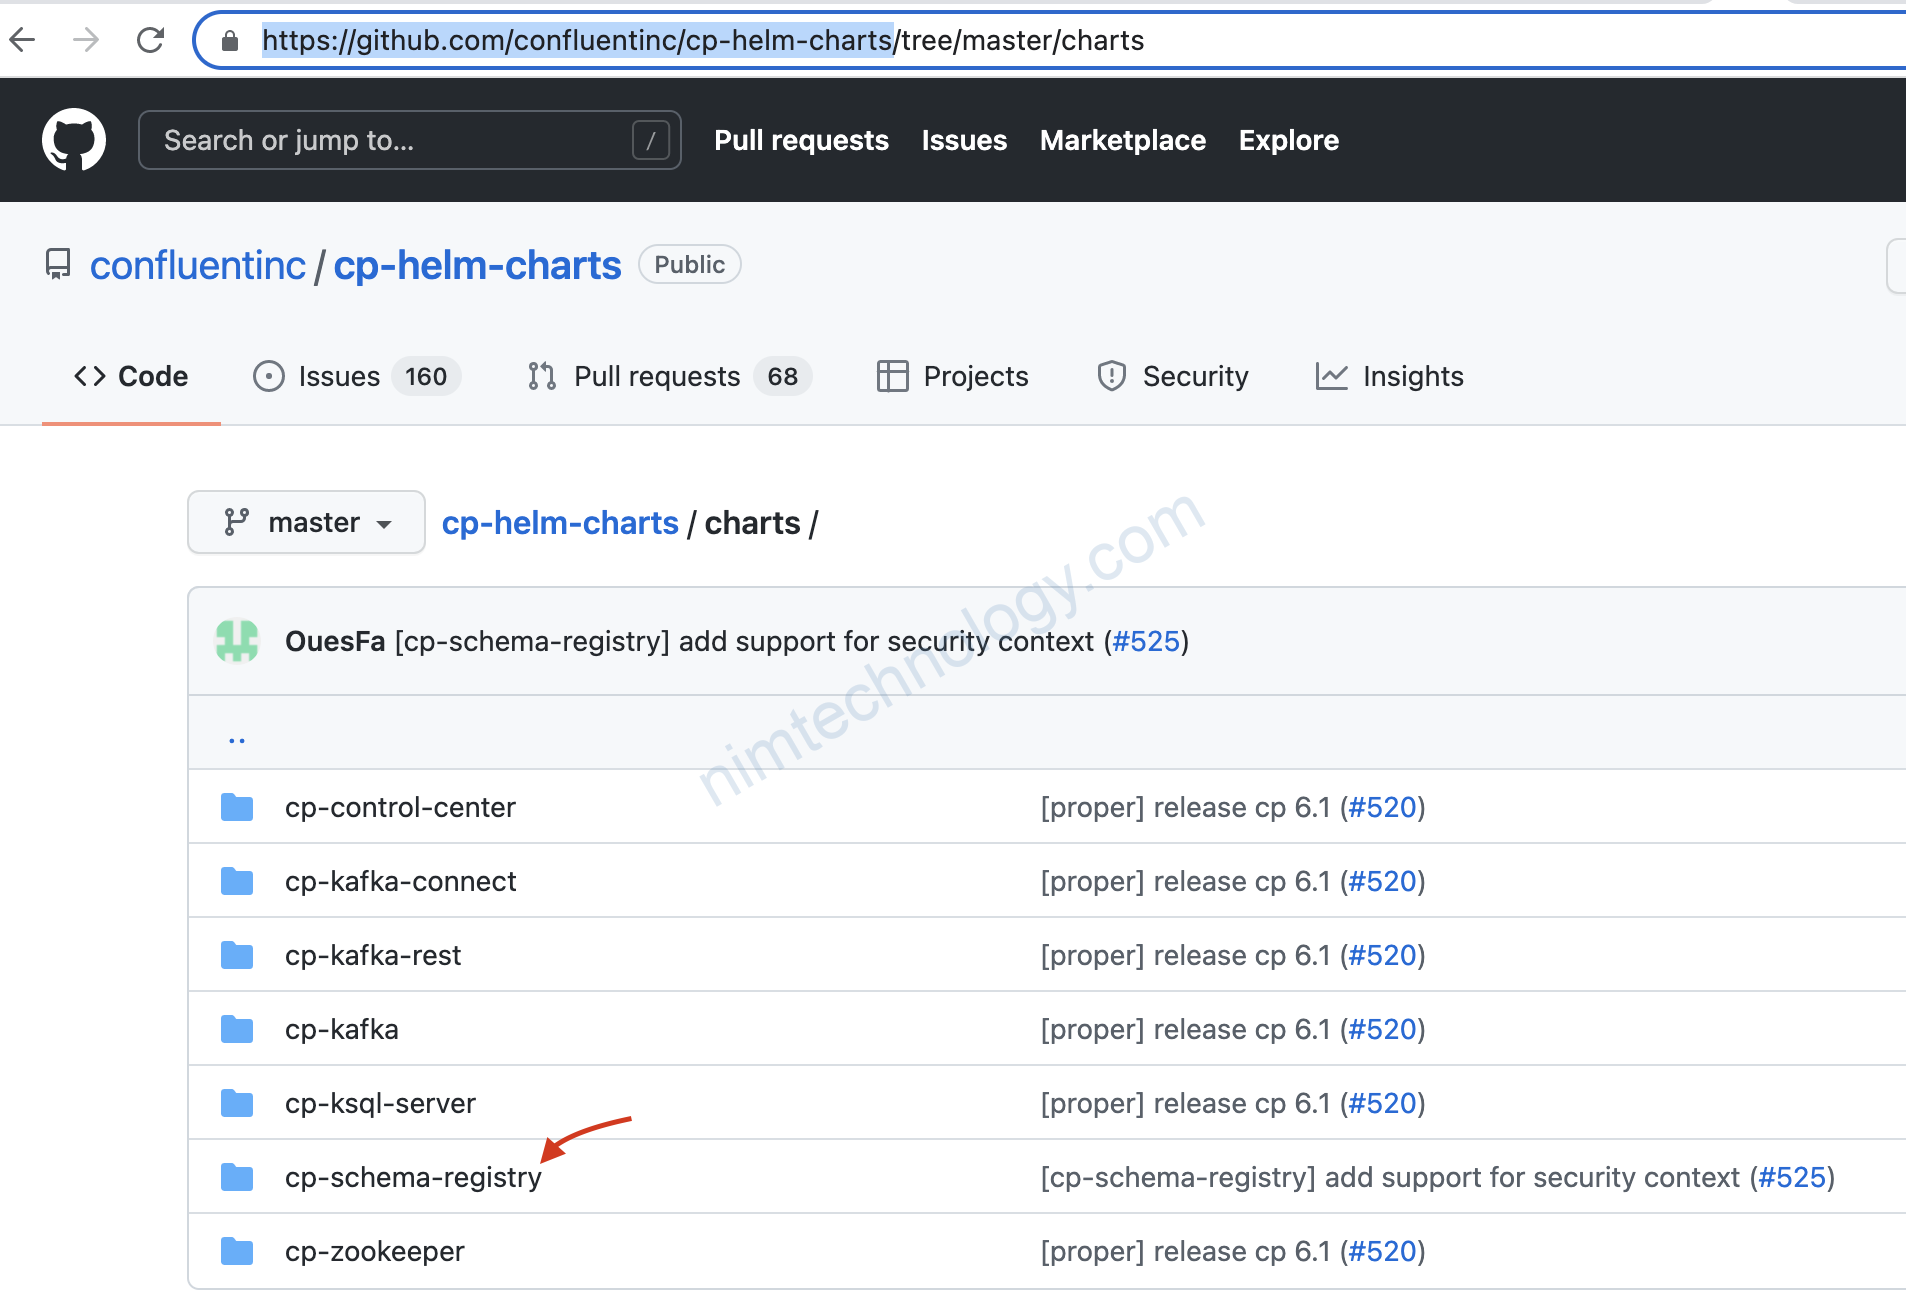The width and height of the screenshot is (1906, 1302).
Task: Click folder icon for cp-kafka-connect
Action: pyautogui.click(x=237, y=881)
